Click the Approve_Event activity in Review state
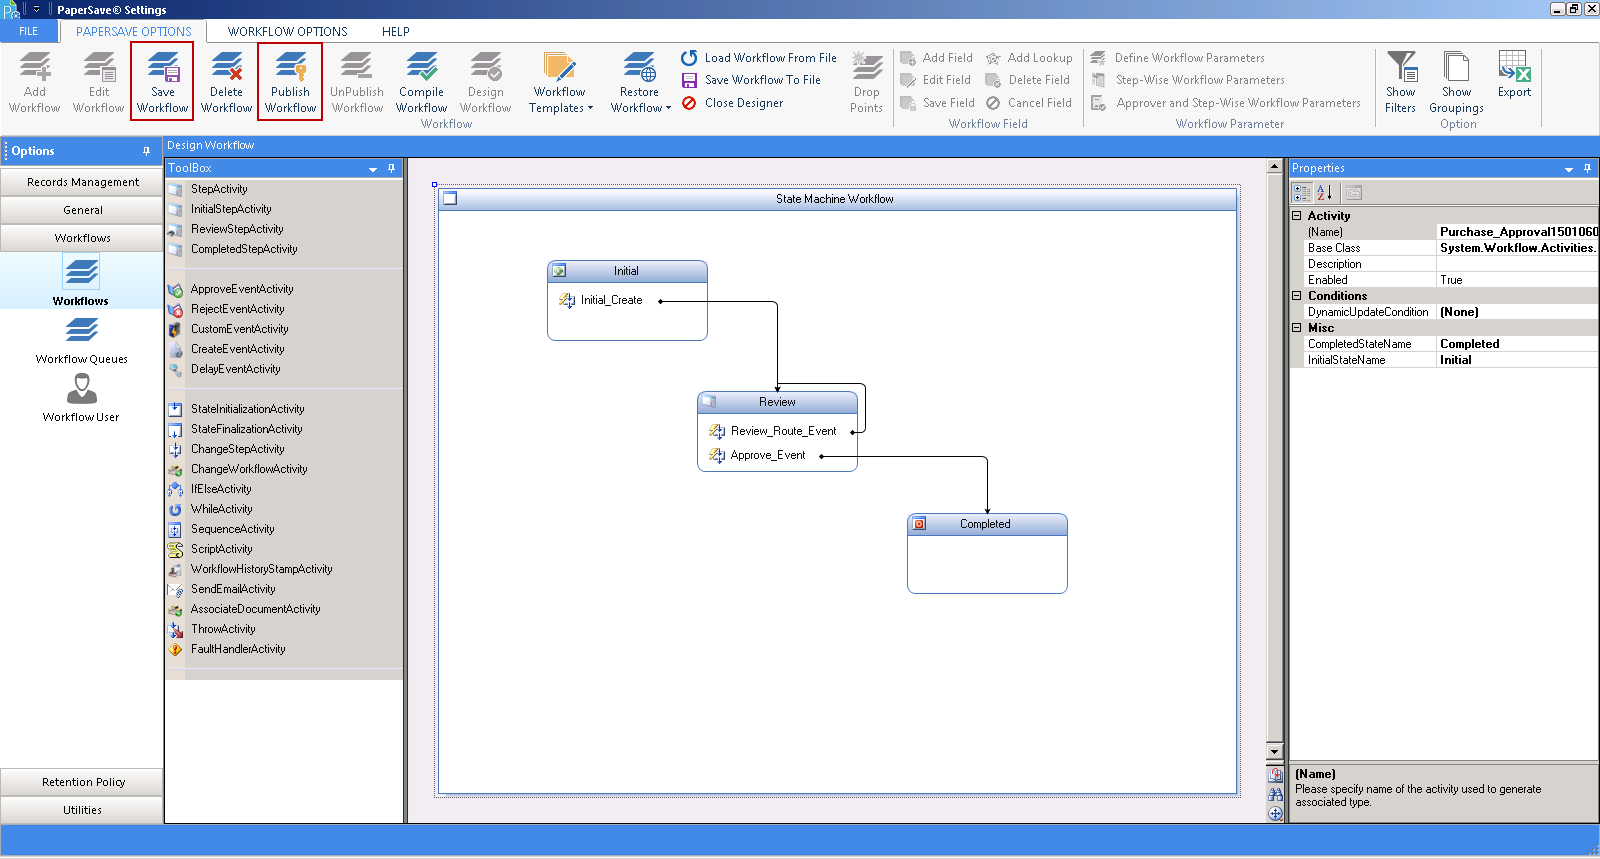This screenshot has height=859, width=1600. [767, 455]
